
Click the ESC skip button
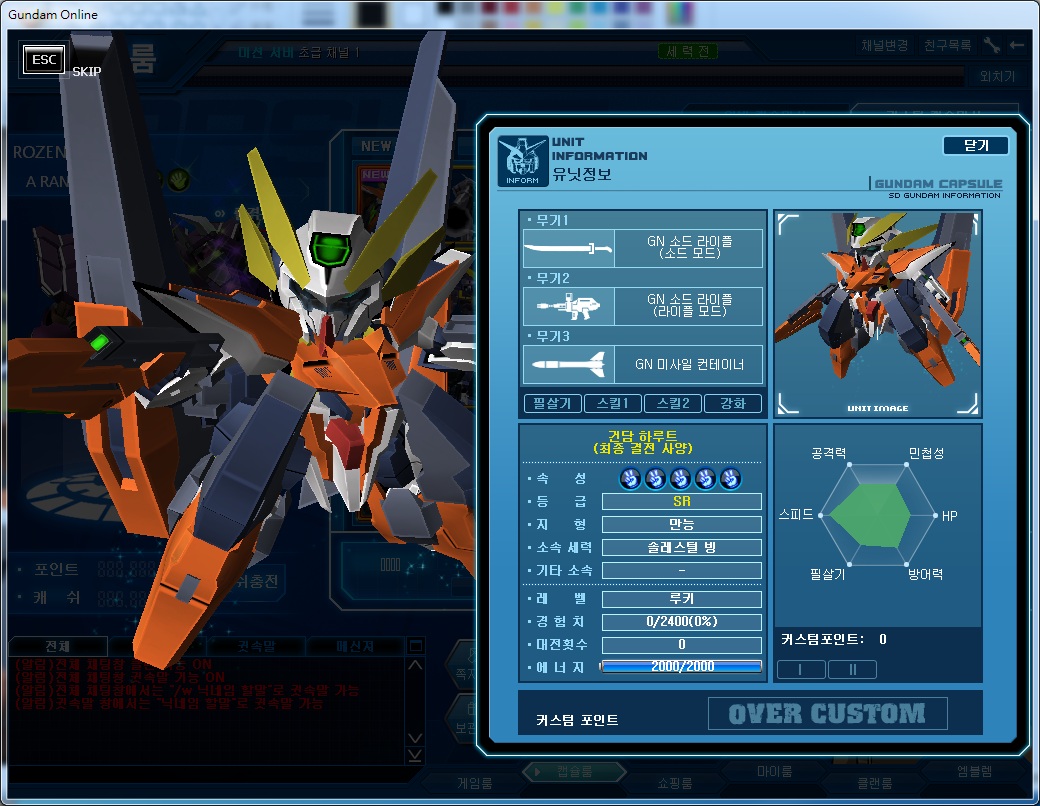[x=44, y=60]
